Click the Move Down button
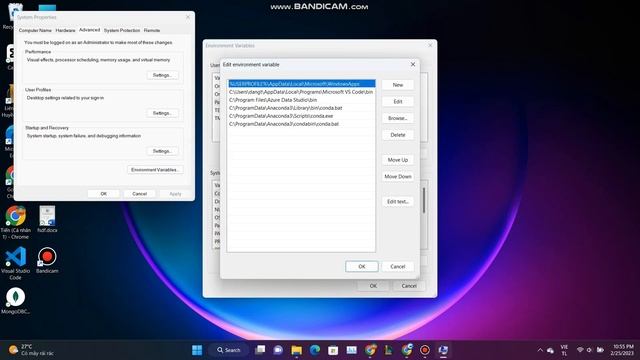 coord(398,177)
